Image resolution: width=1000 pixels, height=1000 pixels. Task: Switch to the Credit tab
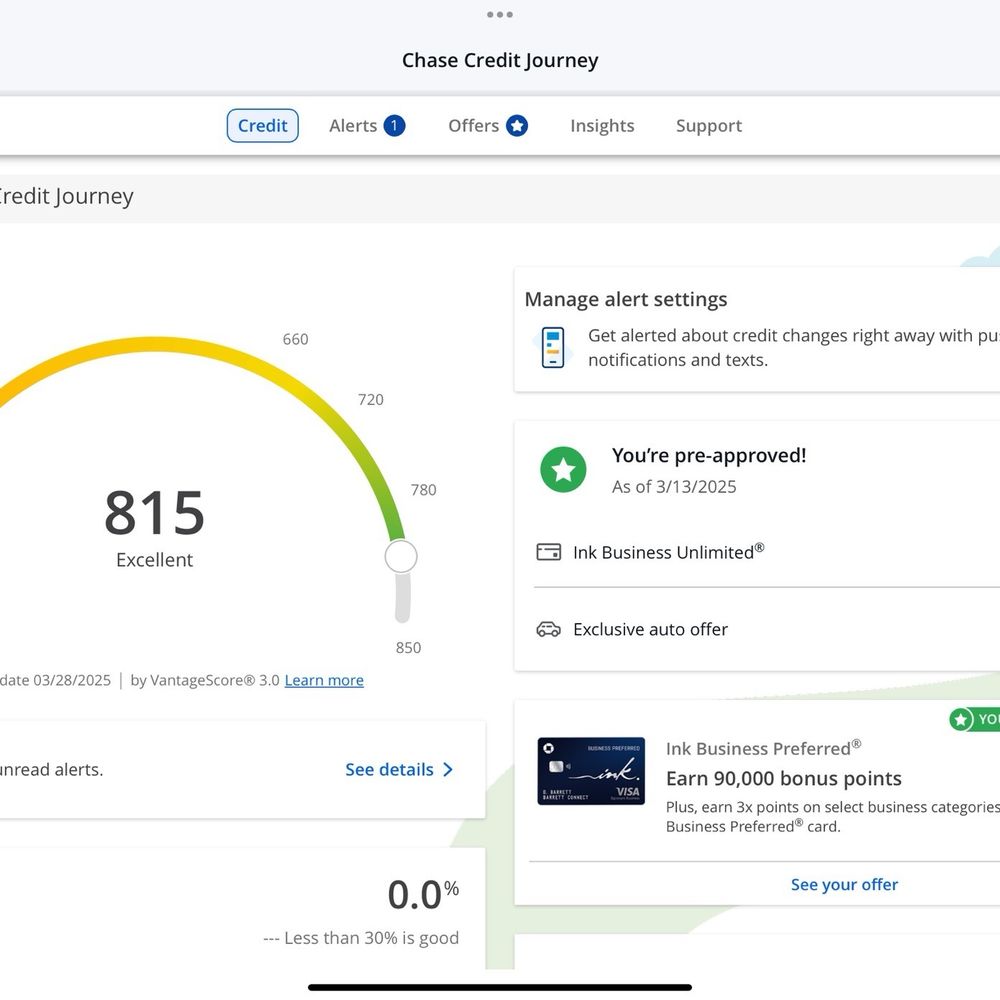[x=262, y=126]
